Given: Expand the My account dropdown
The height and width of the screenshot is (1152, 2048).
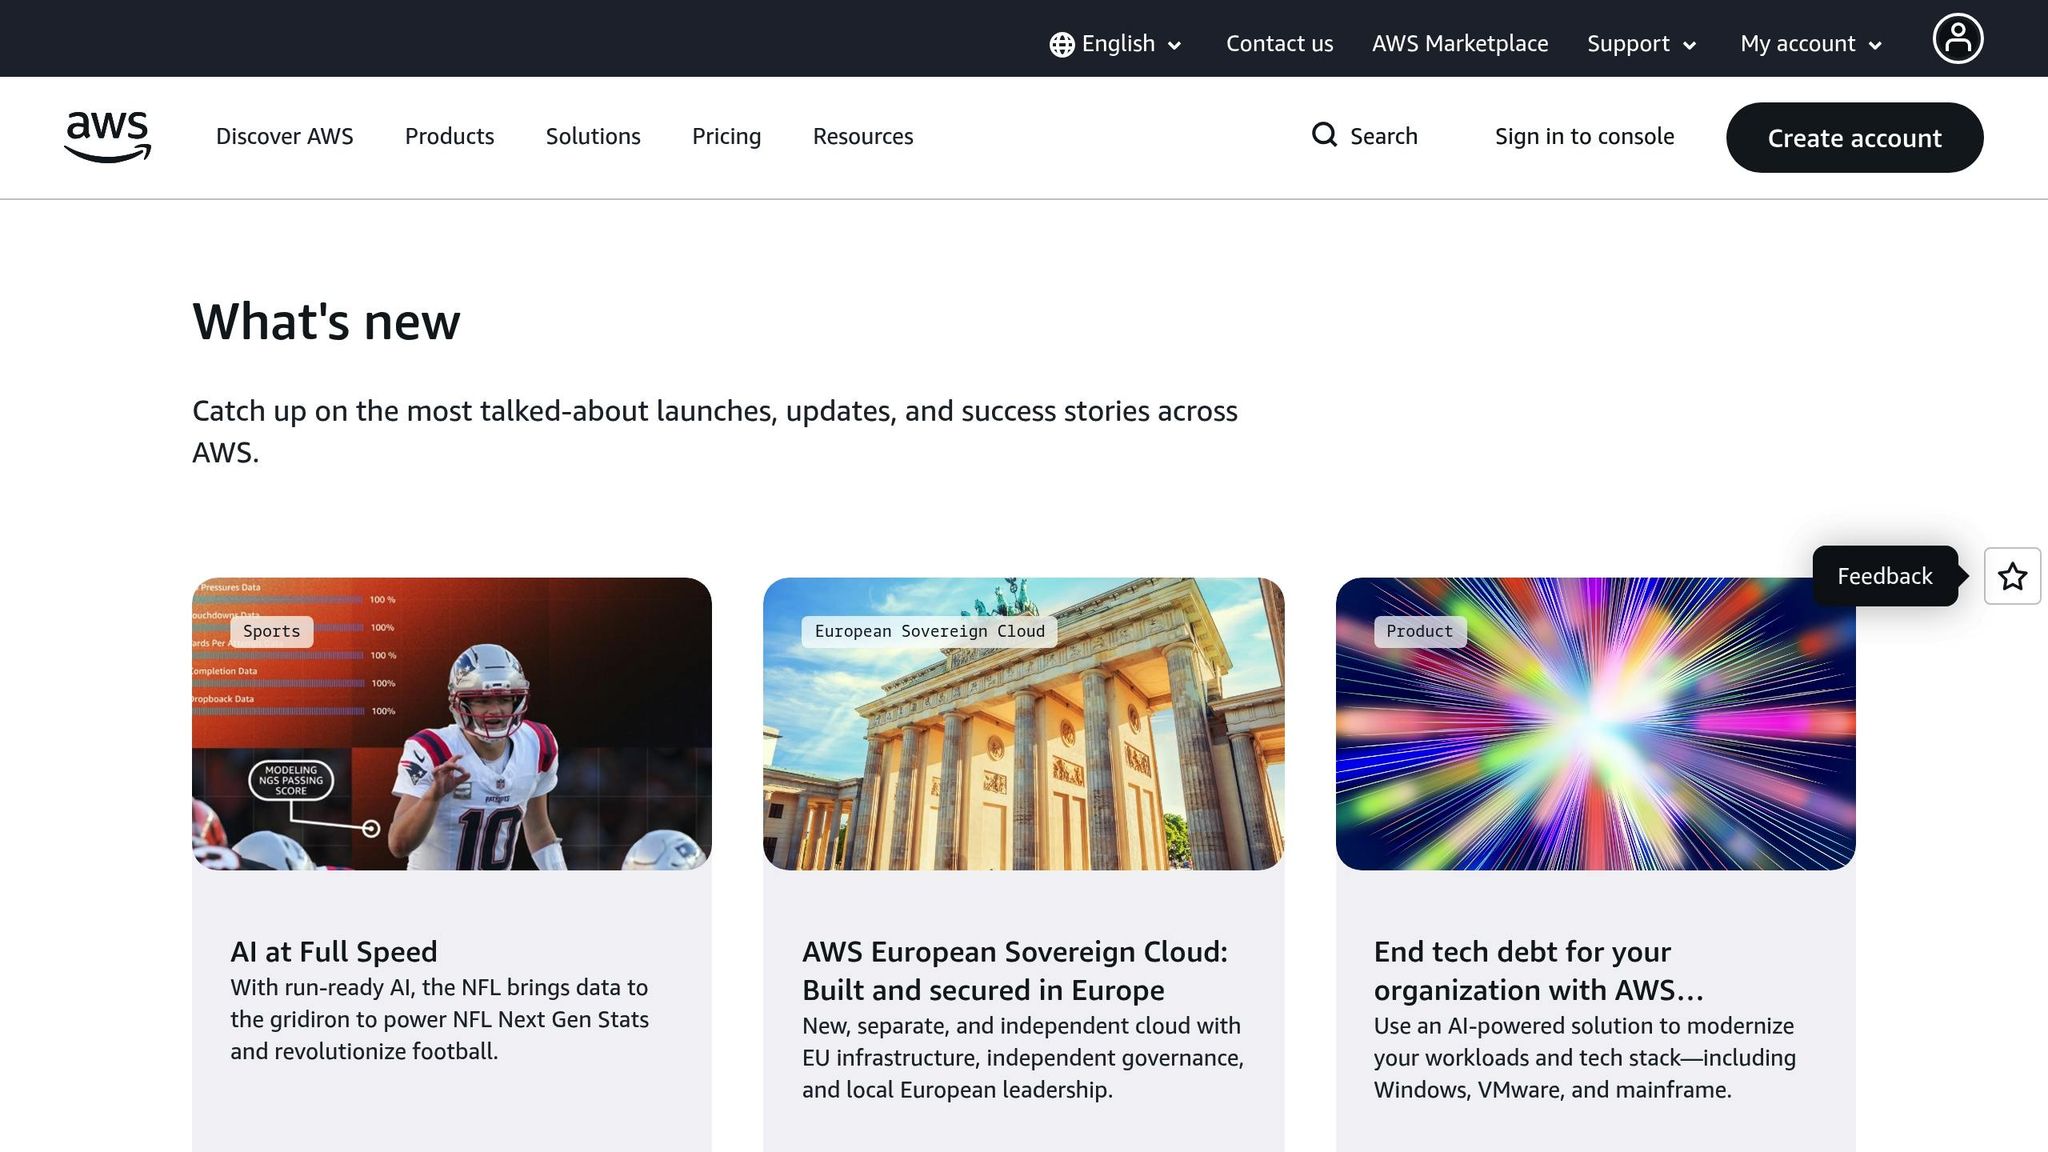Looking at the screenshot, I should coord(1811,44).
